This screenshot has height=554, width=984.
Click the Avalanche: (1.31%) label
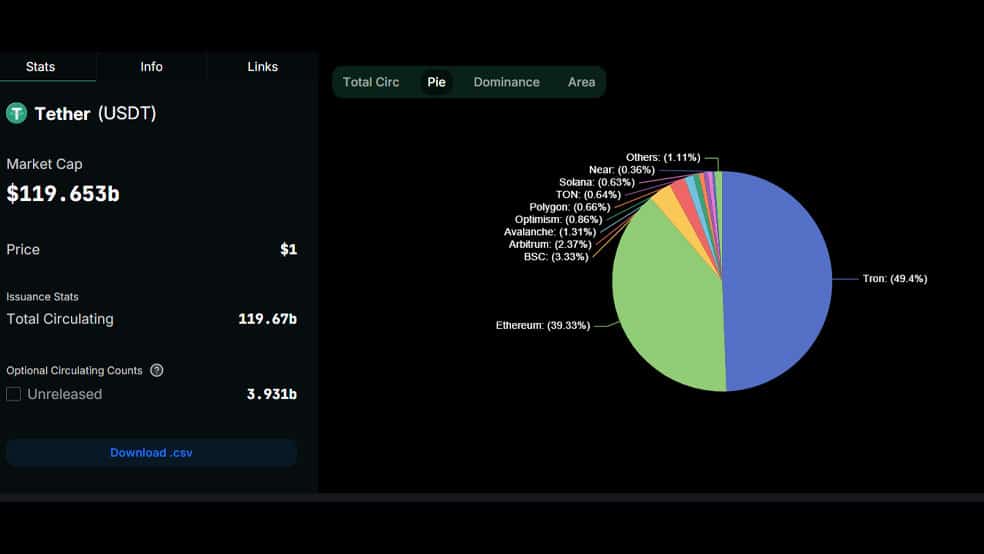pyautogui.click(x=550, y=232)
